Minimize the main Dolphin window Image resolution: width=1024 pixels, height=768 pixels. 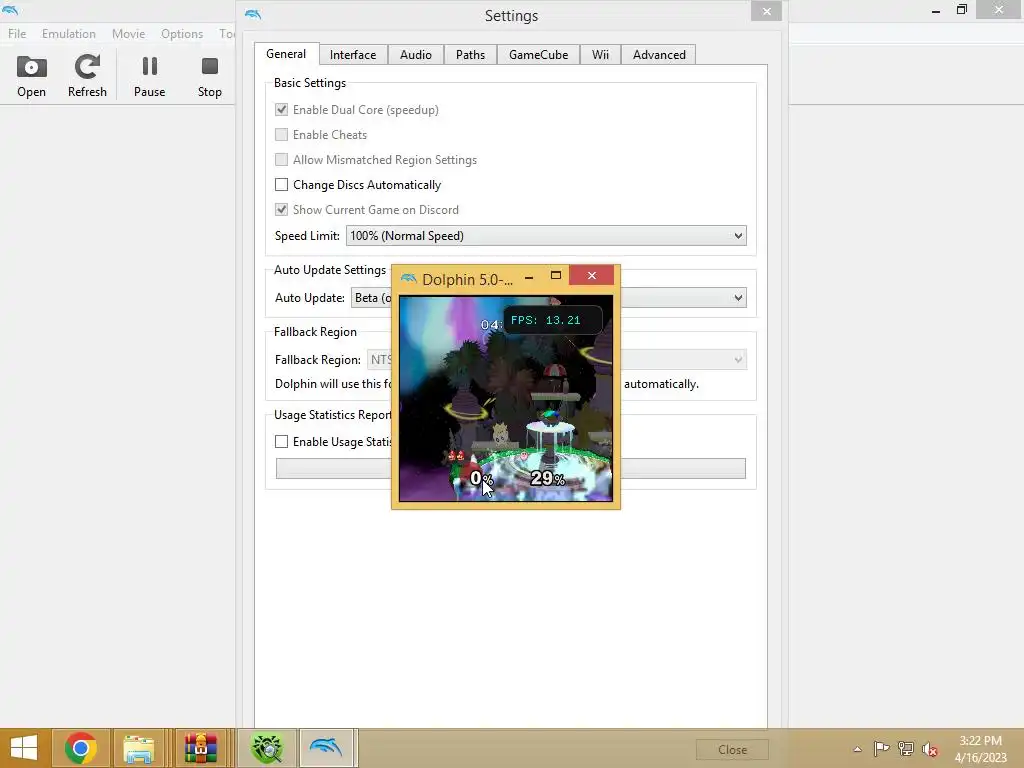click(936, 10)
